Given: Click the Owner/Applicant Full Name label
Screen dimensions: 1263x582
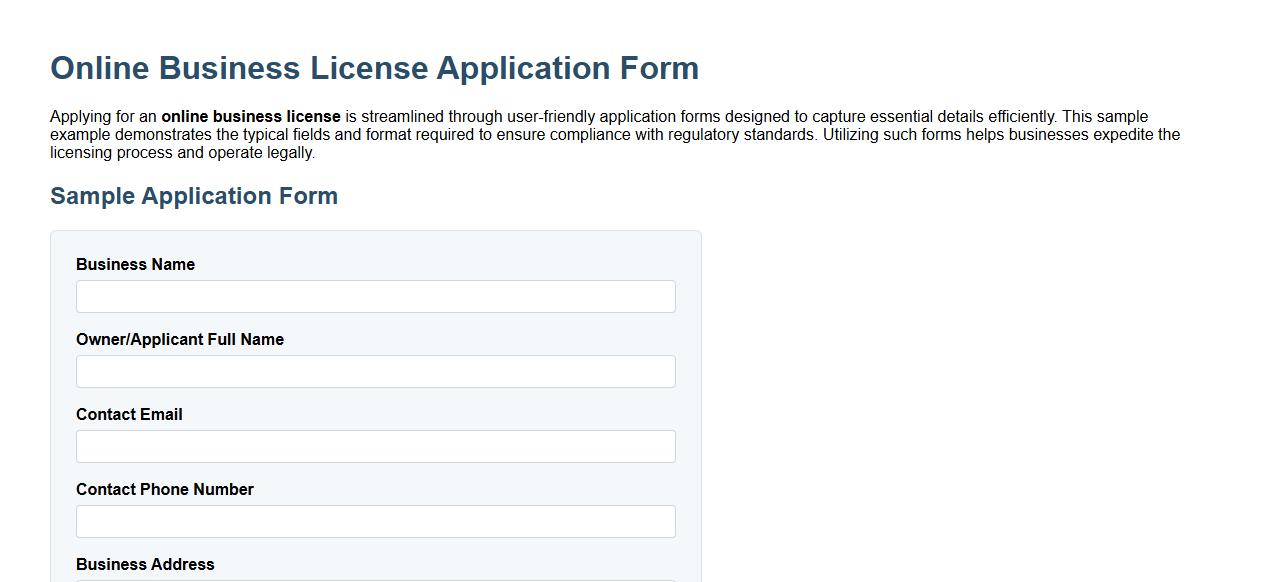Looking at the screenshot, I should tap(180, 339).
